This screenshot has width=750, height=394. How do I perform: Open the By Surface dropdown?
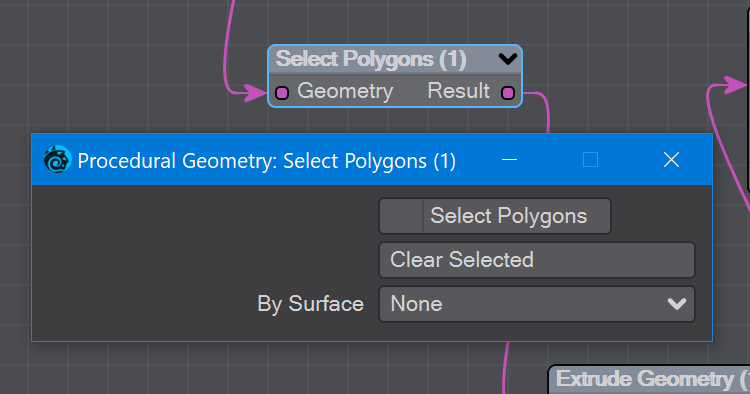(537, 304)
